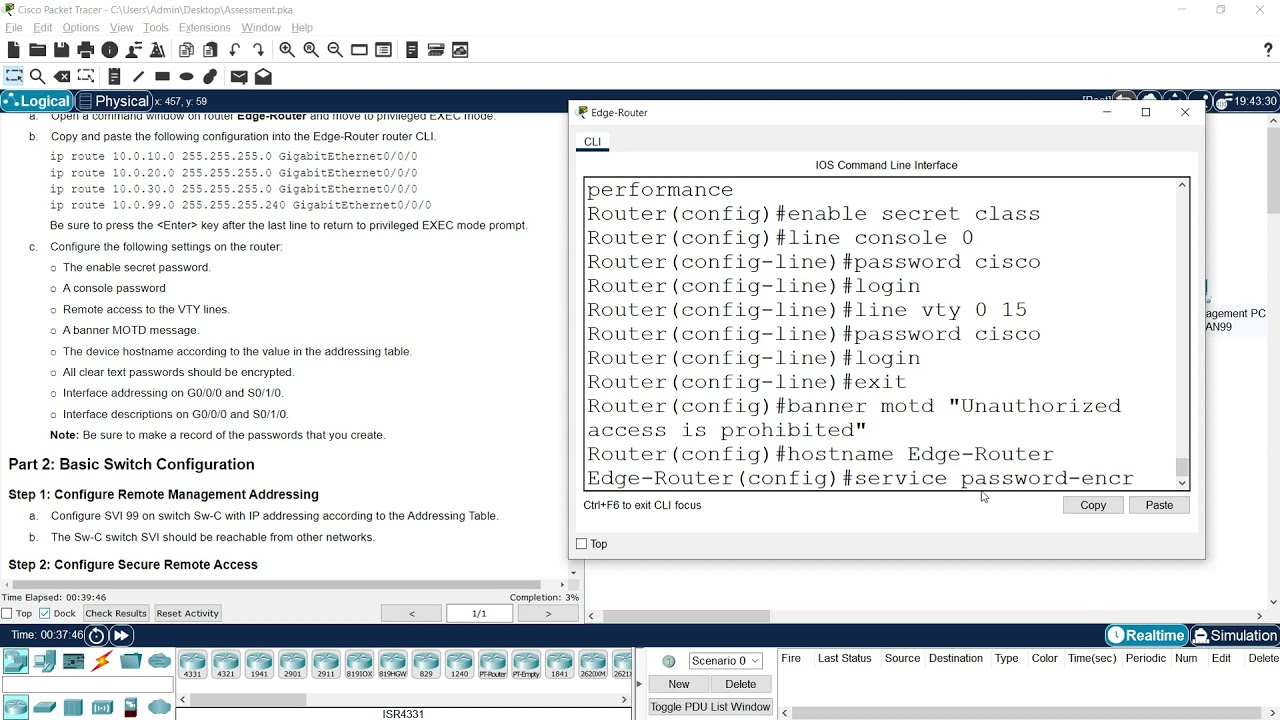Select the Switches subcategory icon
1280x720 pixels.
pyautogui.click(x=44, y=707)
